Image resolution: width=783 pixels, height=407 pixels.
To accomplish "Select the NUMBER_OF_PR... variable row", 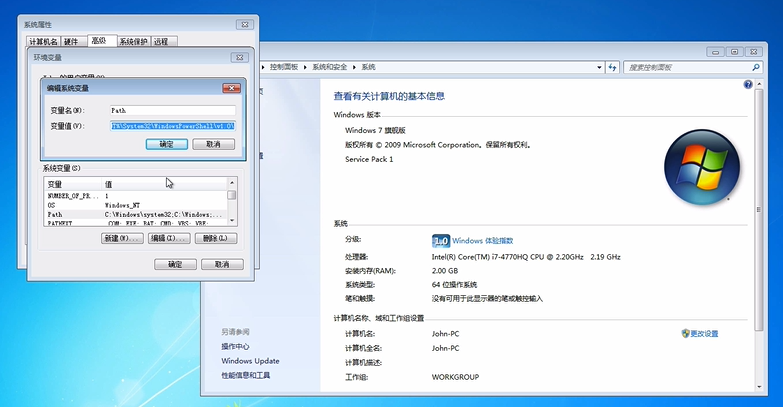I will point(135,196).
